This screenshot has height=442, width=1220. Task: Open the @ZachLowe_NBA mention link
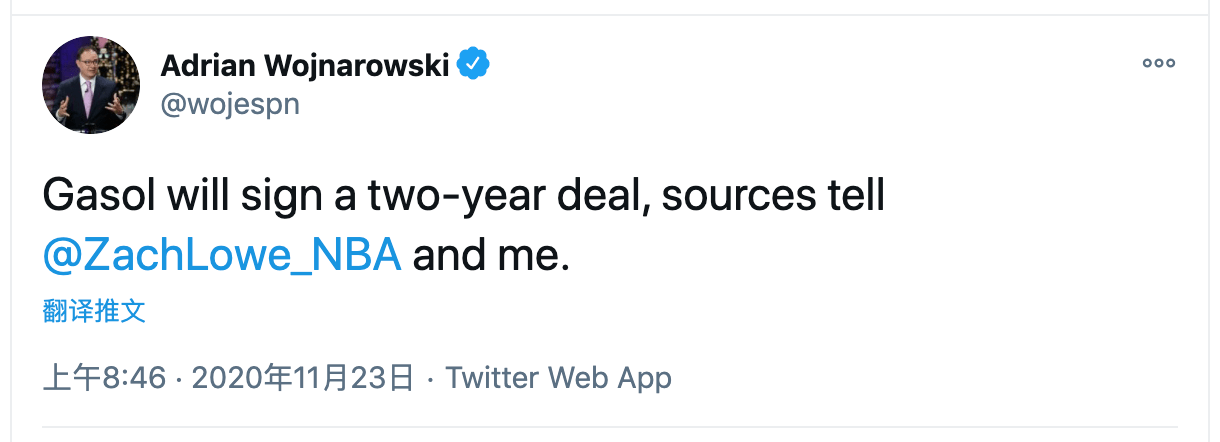click(x=222, y=256)
